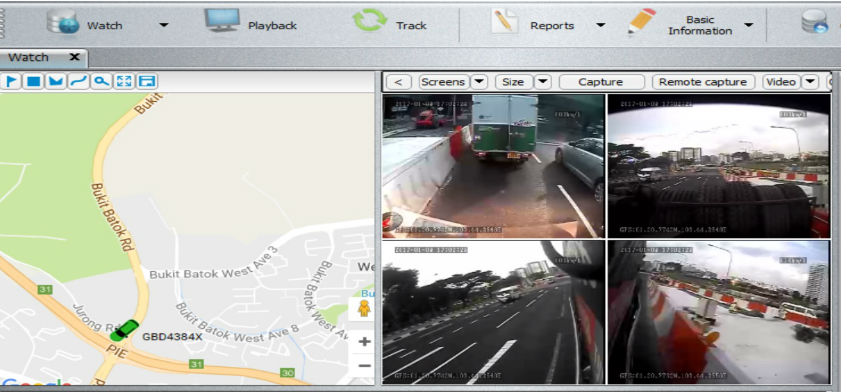
Task: Zoom out the map with minus
Action: [x=365, y=366]
